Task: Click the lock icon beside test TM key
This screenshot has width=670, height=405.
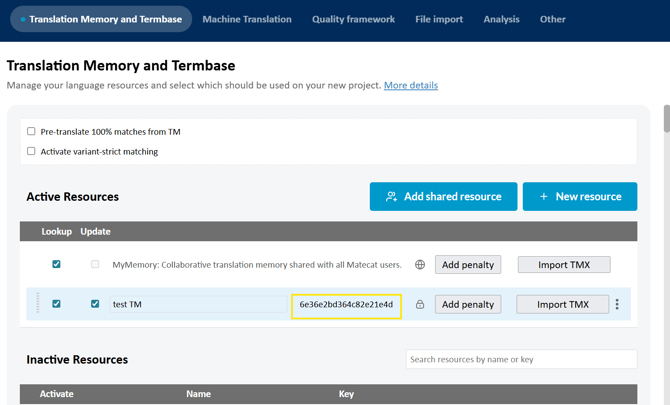Action: (x=420, y=304)
